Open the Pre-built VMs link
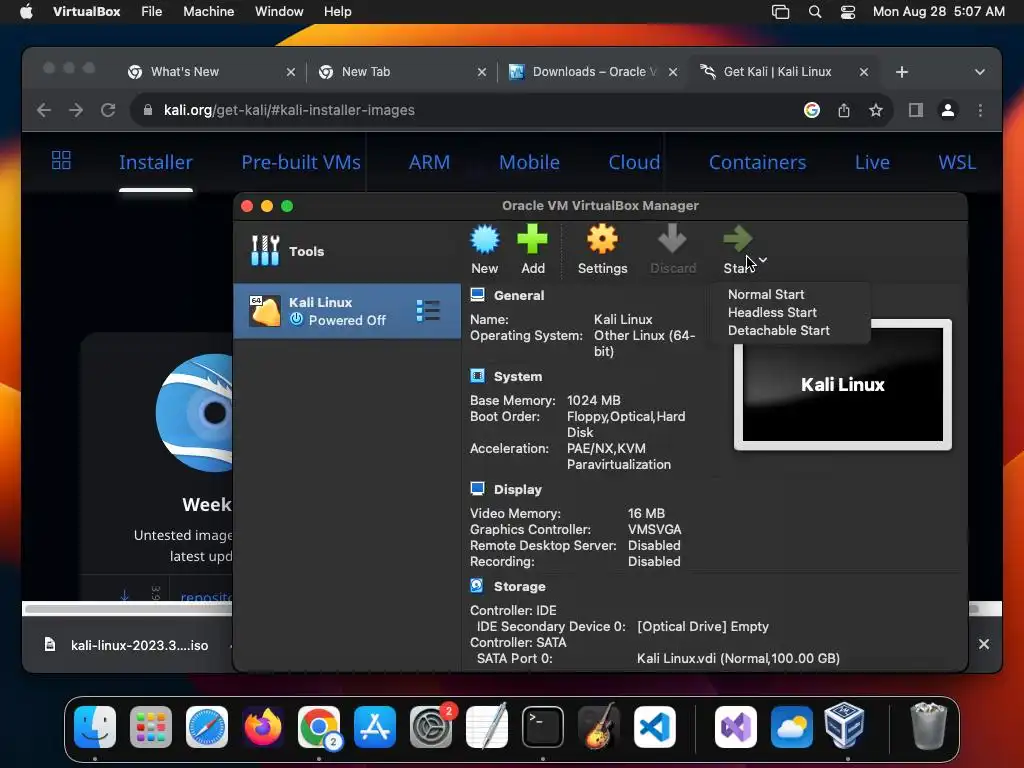The height and width of the screenshot is (768, 1024). (x=301, y=162)
